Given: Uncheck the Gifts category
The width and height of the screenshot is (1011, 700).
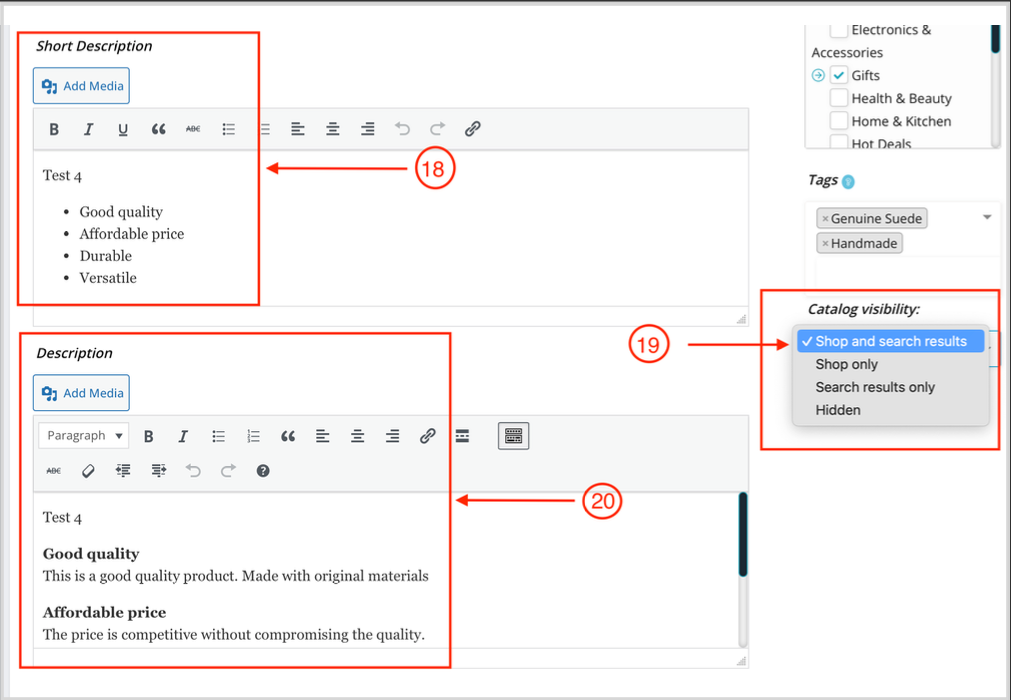Looking at the screenshot, I should (839, 75).
